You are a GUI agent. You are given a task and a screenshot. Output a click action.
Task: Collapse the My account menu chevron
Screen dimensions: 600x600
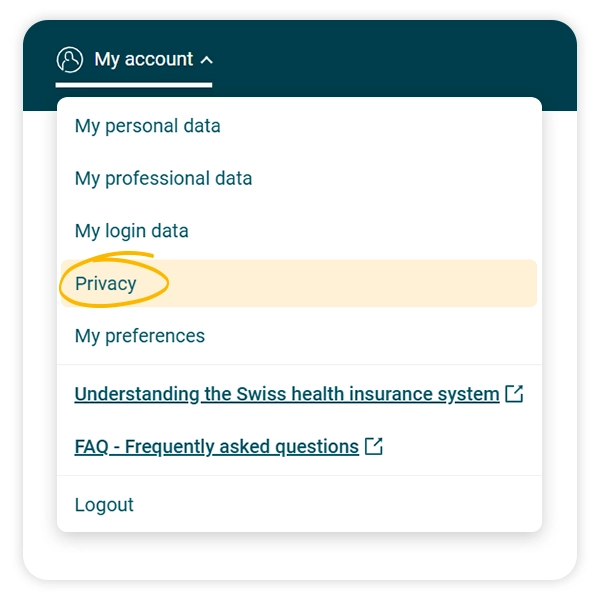[207, 61]
